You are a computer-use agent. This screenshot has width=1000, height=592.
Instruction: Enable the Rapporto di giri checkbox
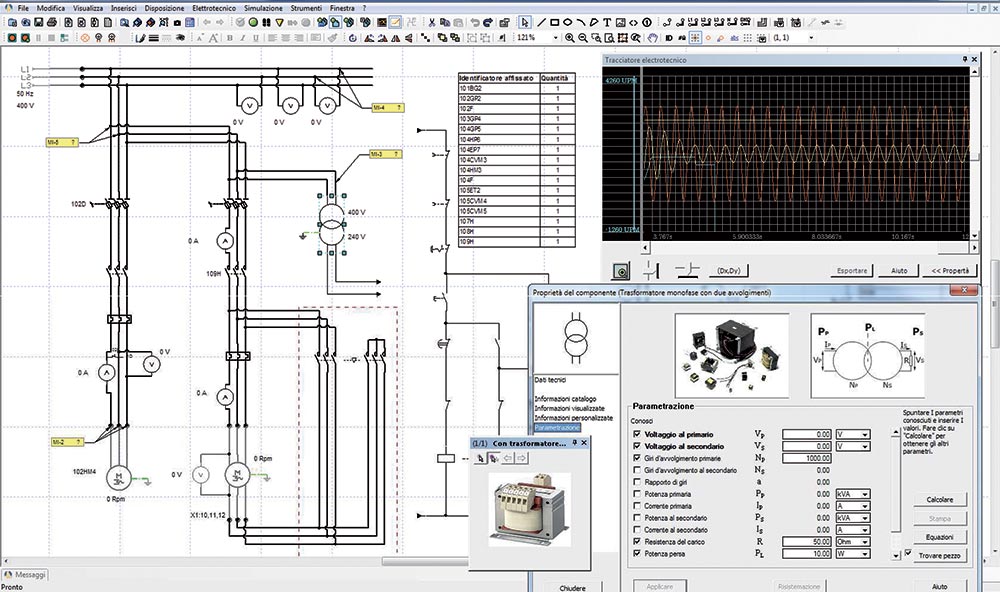tap(637, 481)
